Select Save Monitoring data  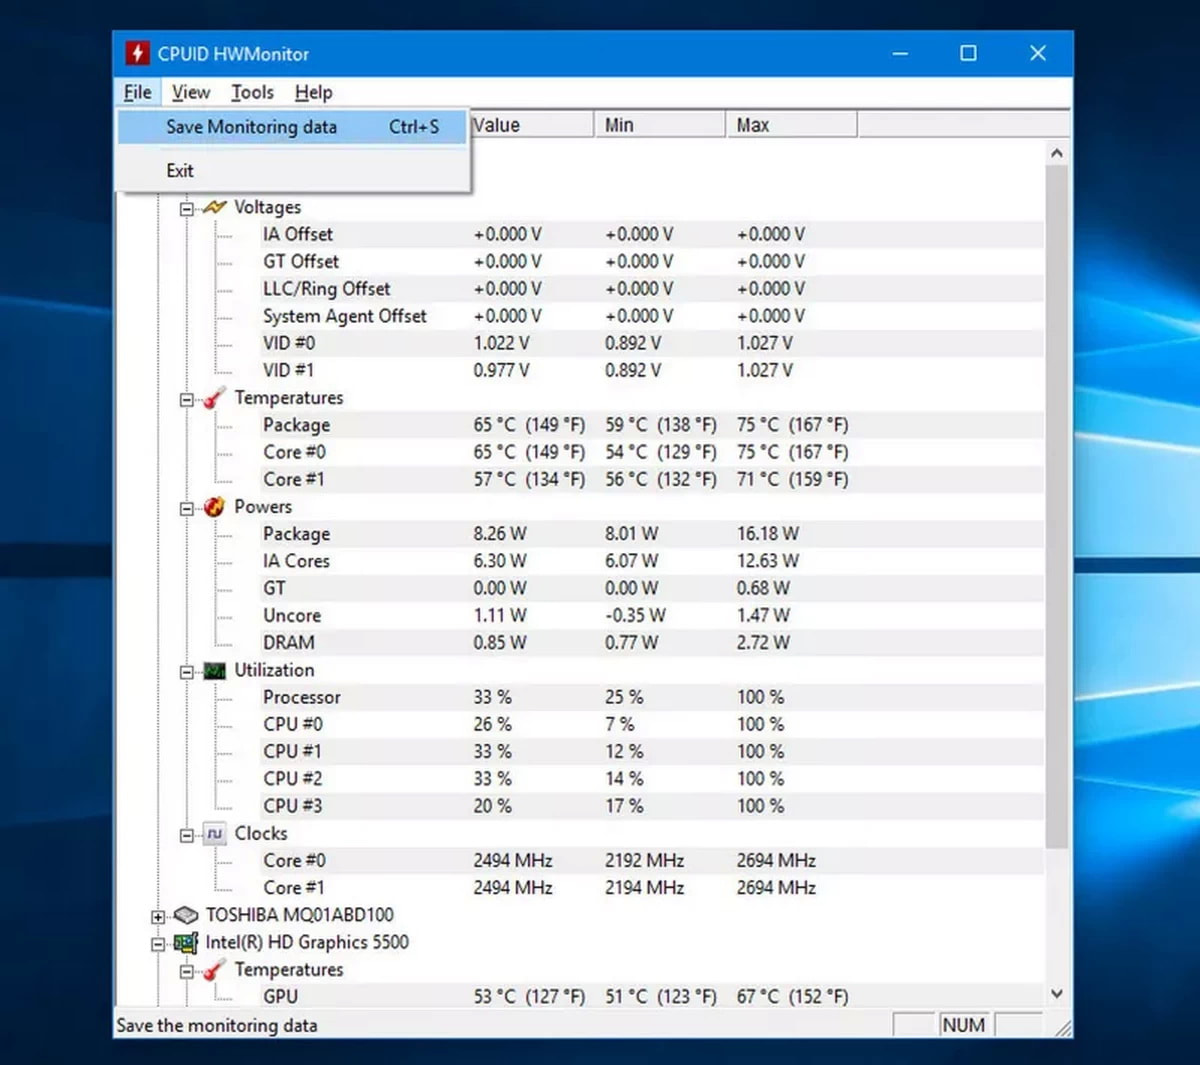point(251,127)
